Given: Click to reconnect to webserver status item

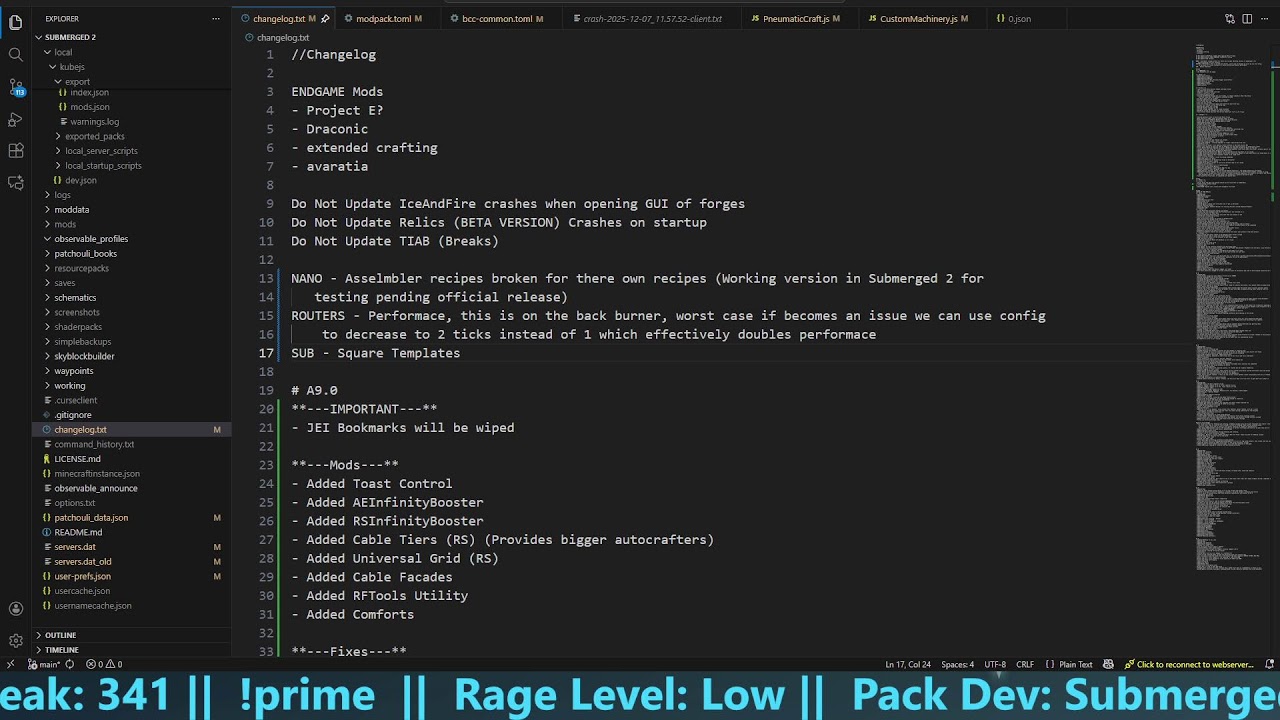Looking at the screenshot, I should coord(1189,664).
